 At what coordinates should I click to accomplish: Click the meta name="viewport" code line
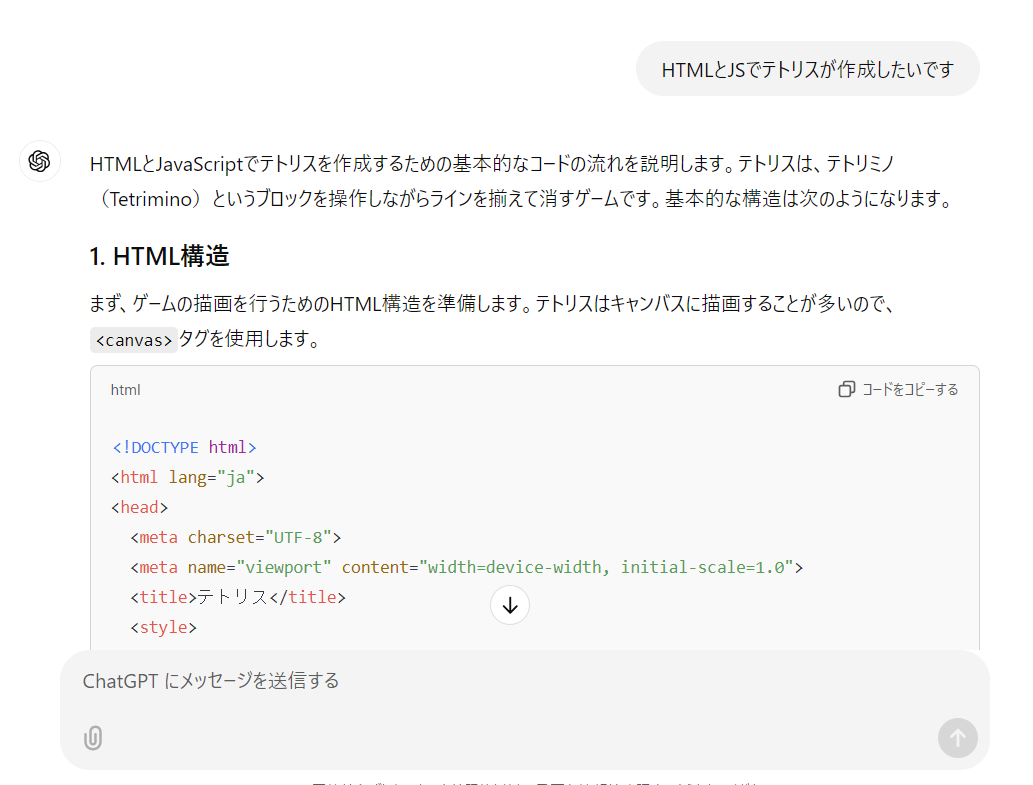[467, 567]
